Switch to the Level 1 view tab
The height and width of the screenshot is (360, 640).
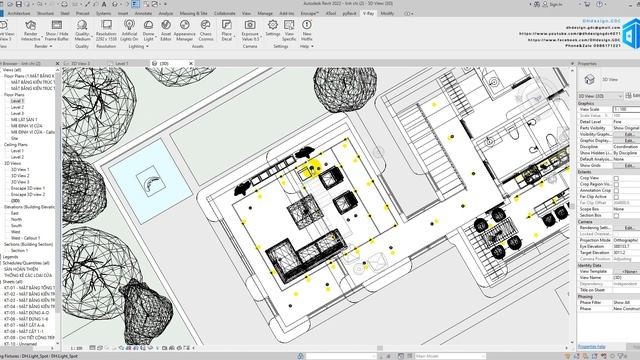point(122,64)
